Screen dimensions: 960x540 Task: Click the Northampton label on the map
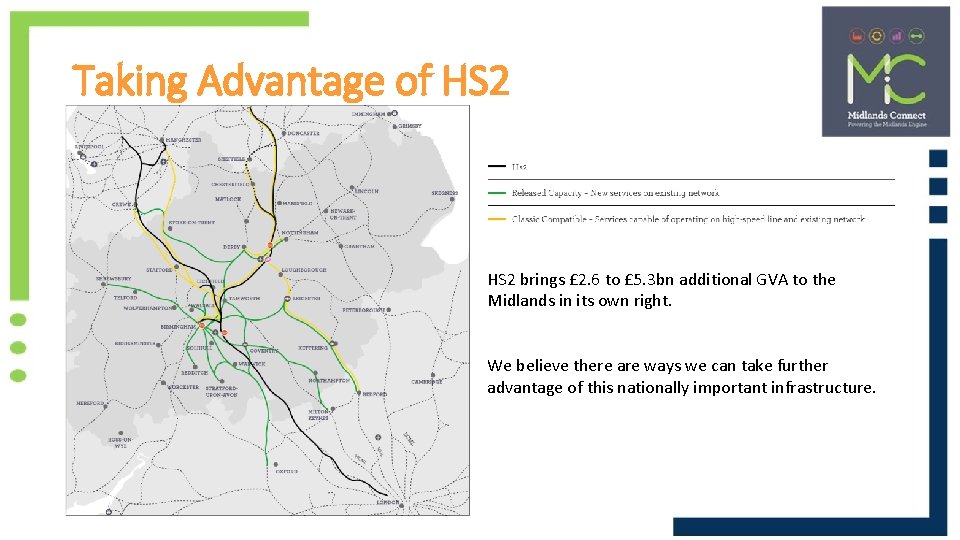(x=329, y=380)
